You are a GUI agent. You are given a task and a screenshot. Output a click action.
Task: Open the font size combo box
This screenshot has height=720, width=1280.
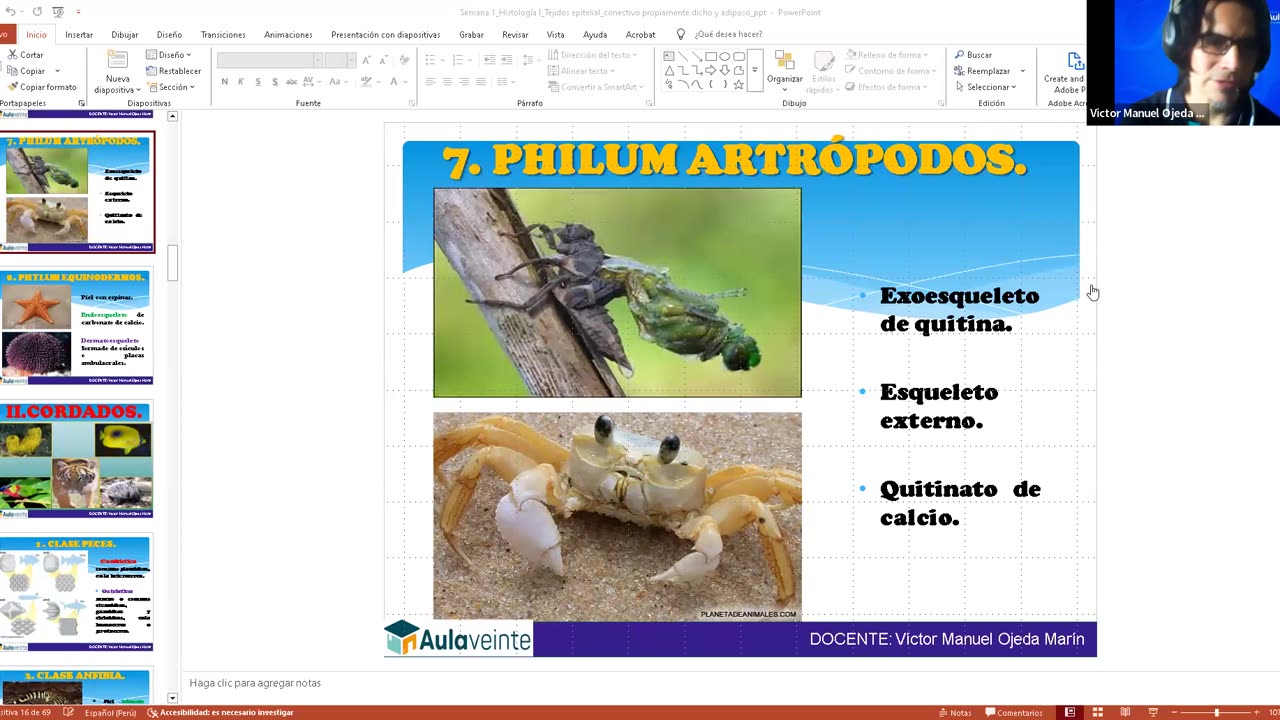point(339,60)
